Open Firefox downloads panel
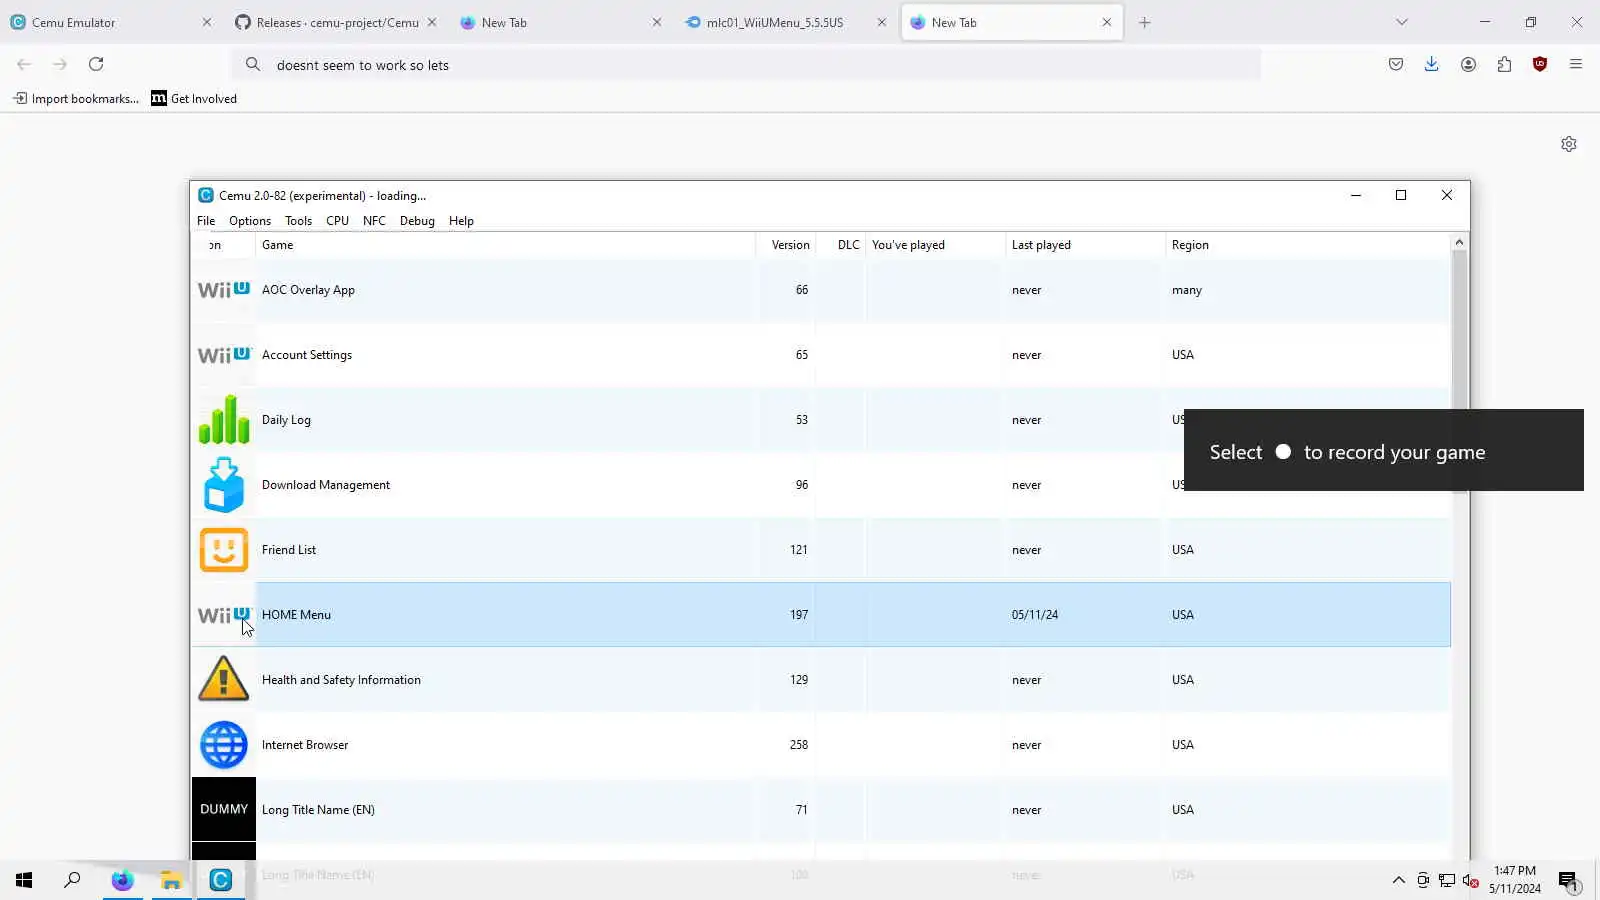 [x=1432, y=64]
